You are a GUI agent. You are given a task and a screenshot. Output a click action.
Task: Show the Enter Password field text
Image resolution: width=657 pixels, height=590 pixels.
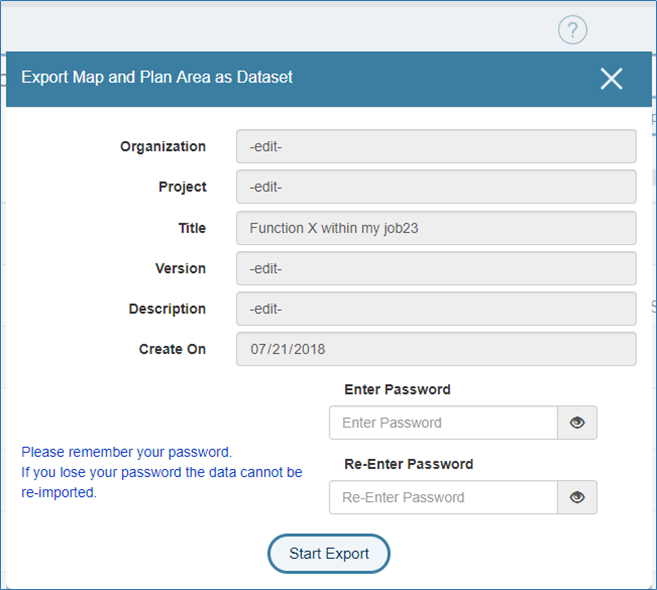tap(577, 422)
